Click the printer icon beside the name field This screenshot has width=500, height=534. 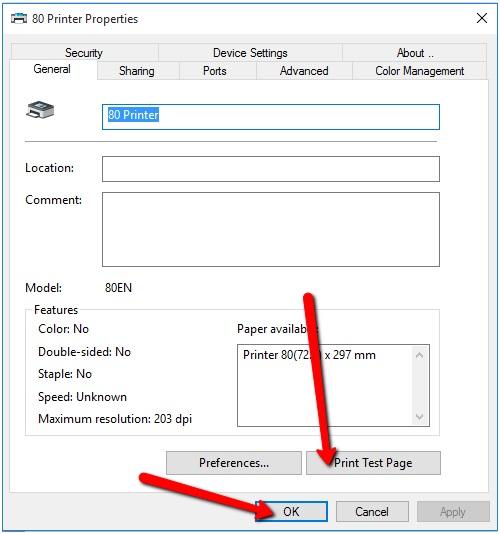click(40, 110)
